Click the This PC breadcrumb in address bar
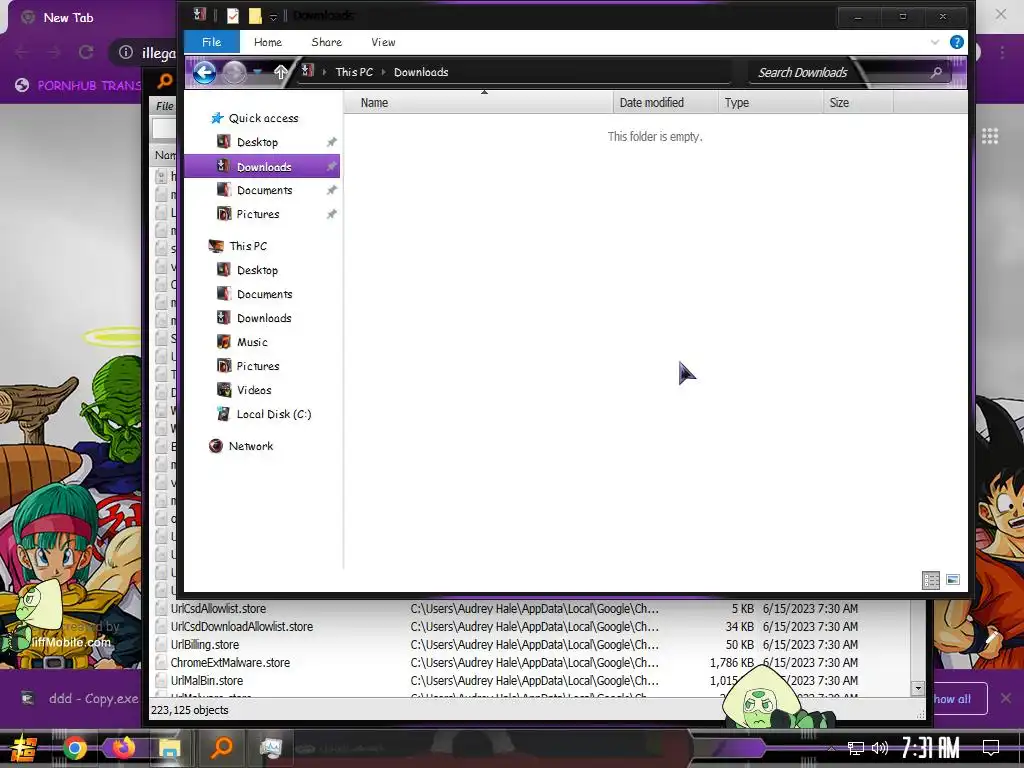Image resolution: width=1024 pixels, height=768 pixels. click(354, 72)
